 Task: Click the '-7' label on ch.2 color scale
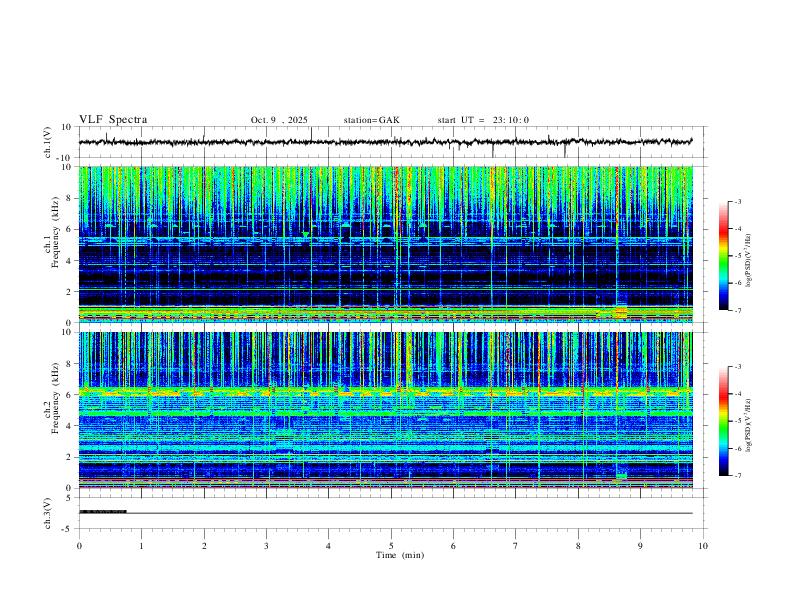(x=737, y=476)
